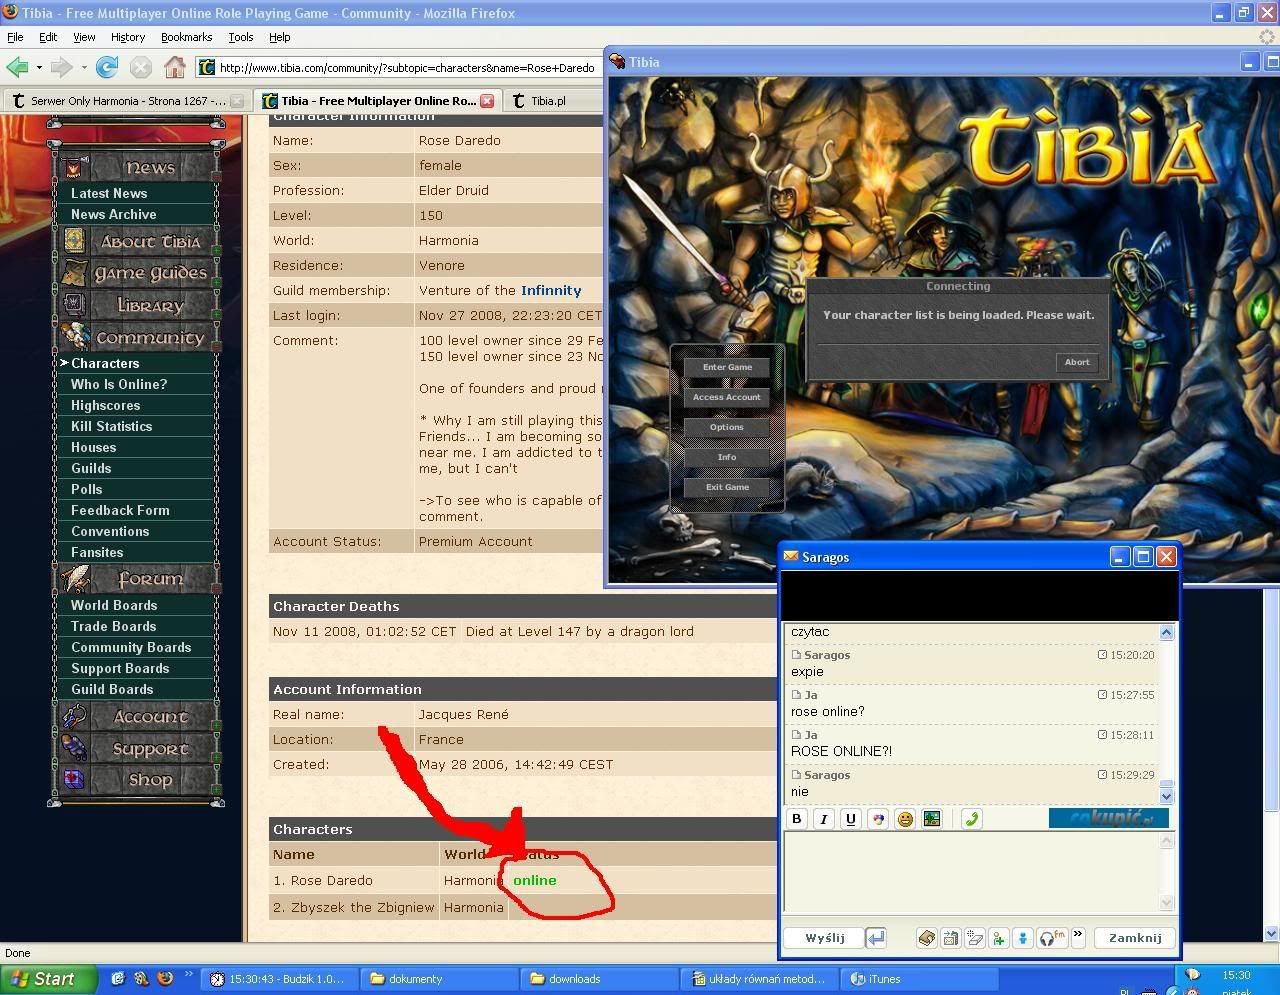The image size is (1280, 995).
Task: Open the back button history dropdown arrow
Action: [39, 68]
